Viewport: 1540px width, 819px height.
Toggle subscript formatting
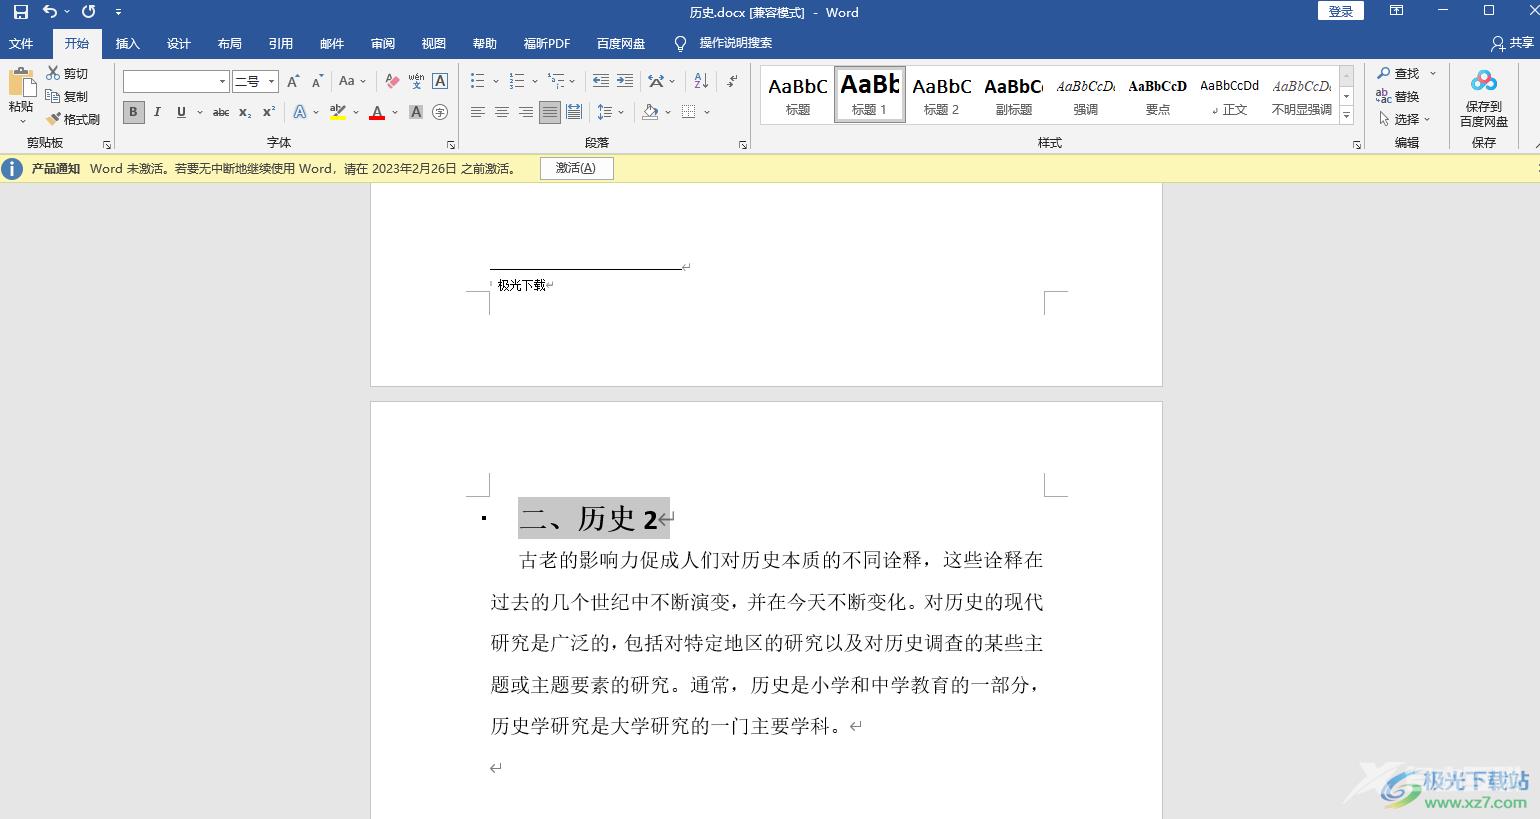click(245, 112)
